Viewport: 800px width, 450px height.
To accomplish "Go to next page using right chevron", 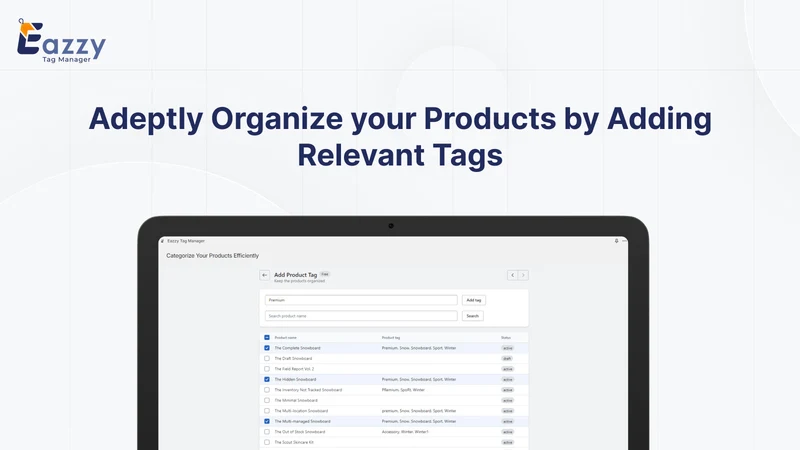I will (x=523, y=275).
